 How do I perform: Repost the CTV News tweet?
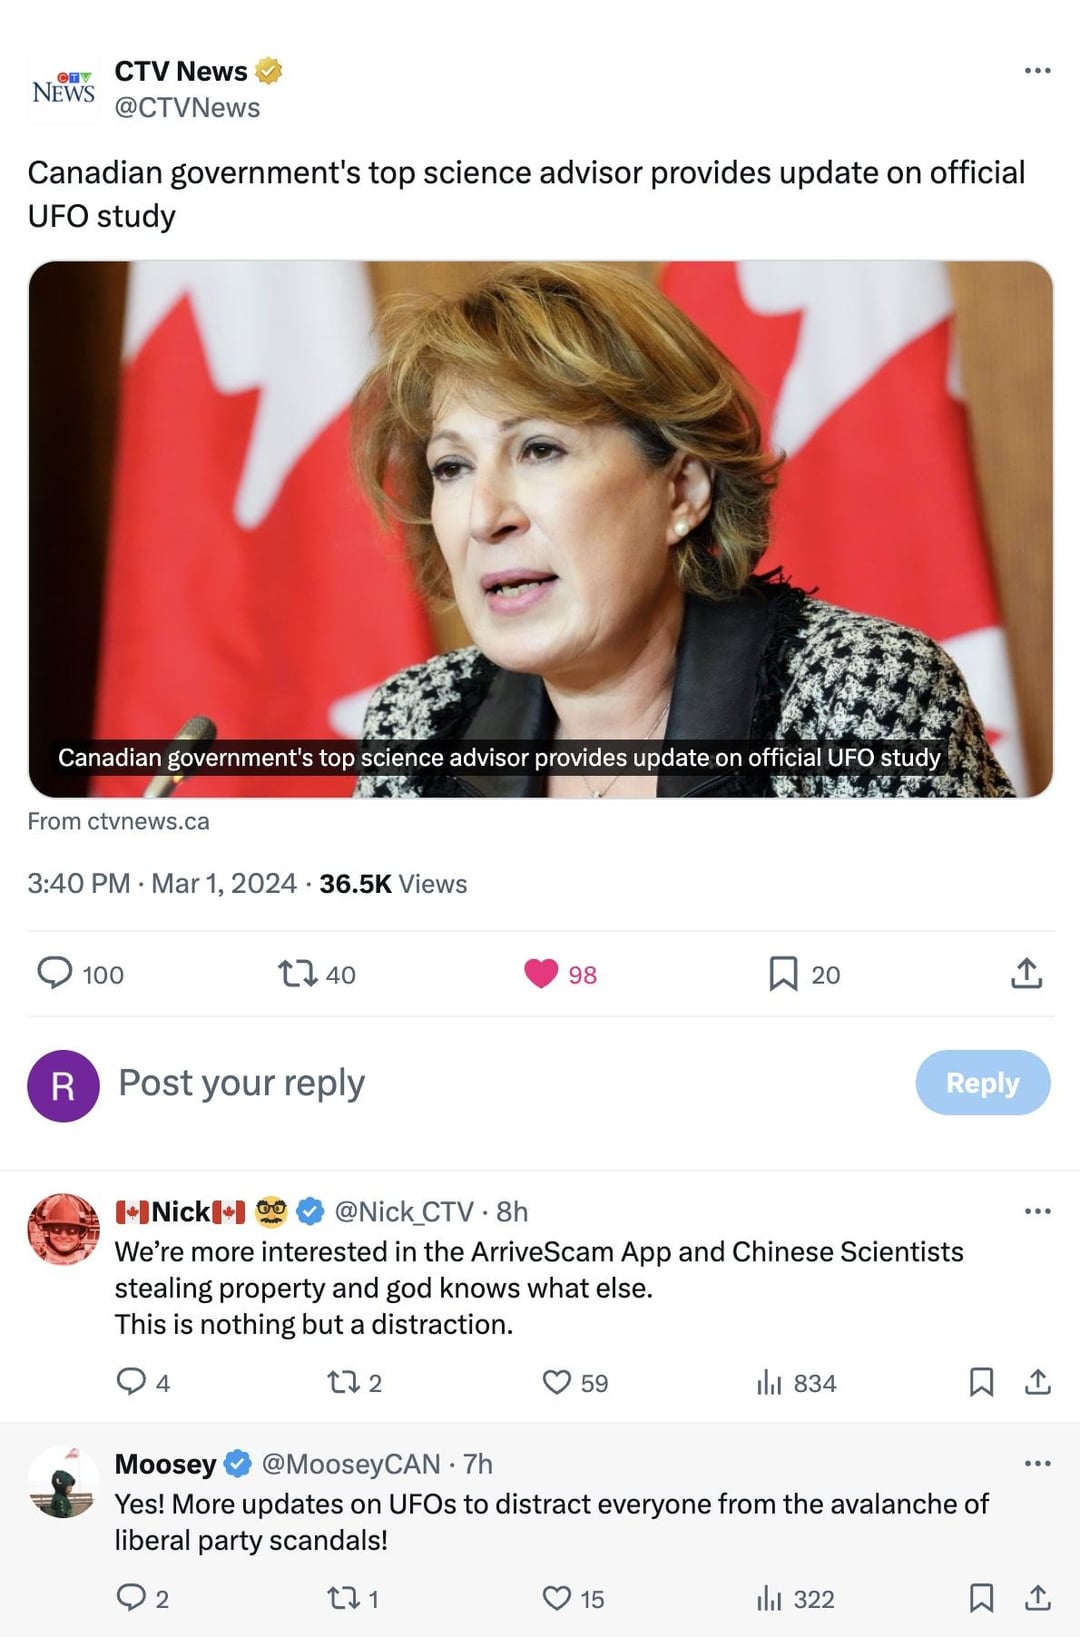point(297,973)
